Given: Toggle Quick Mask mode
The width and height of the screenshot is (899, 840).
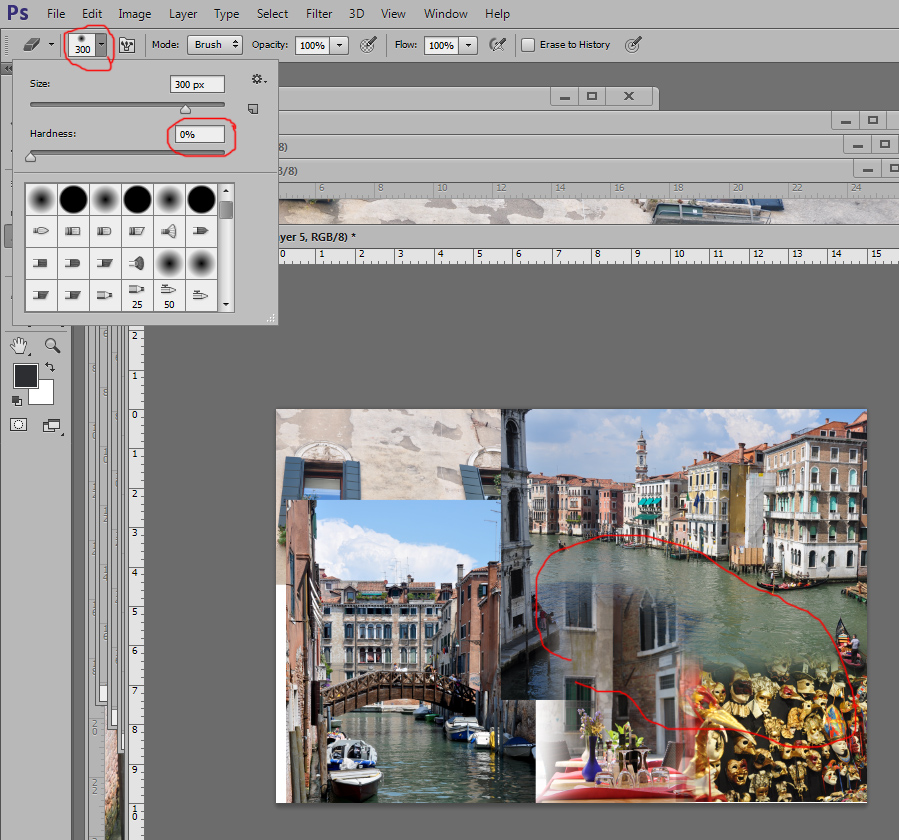Looking at the screenshot, I should click(19, 425).
